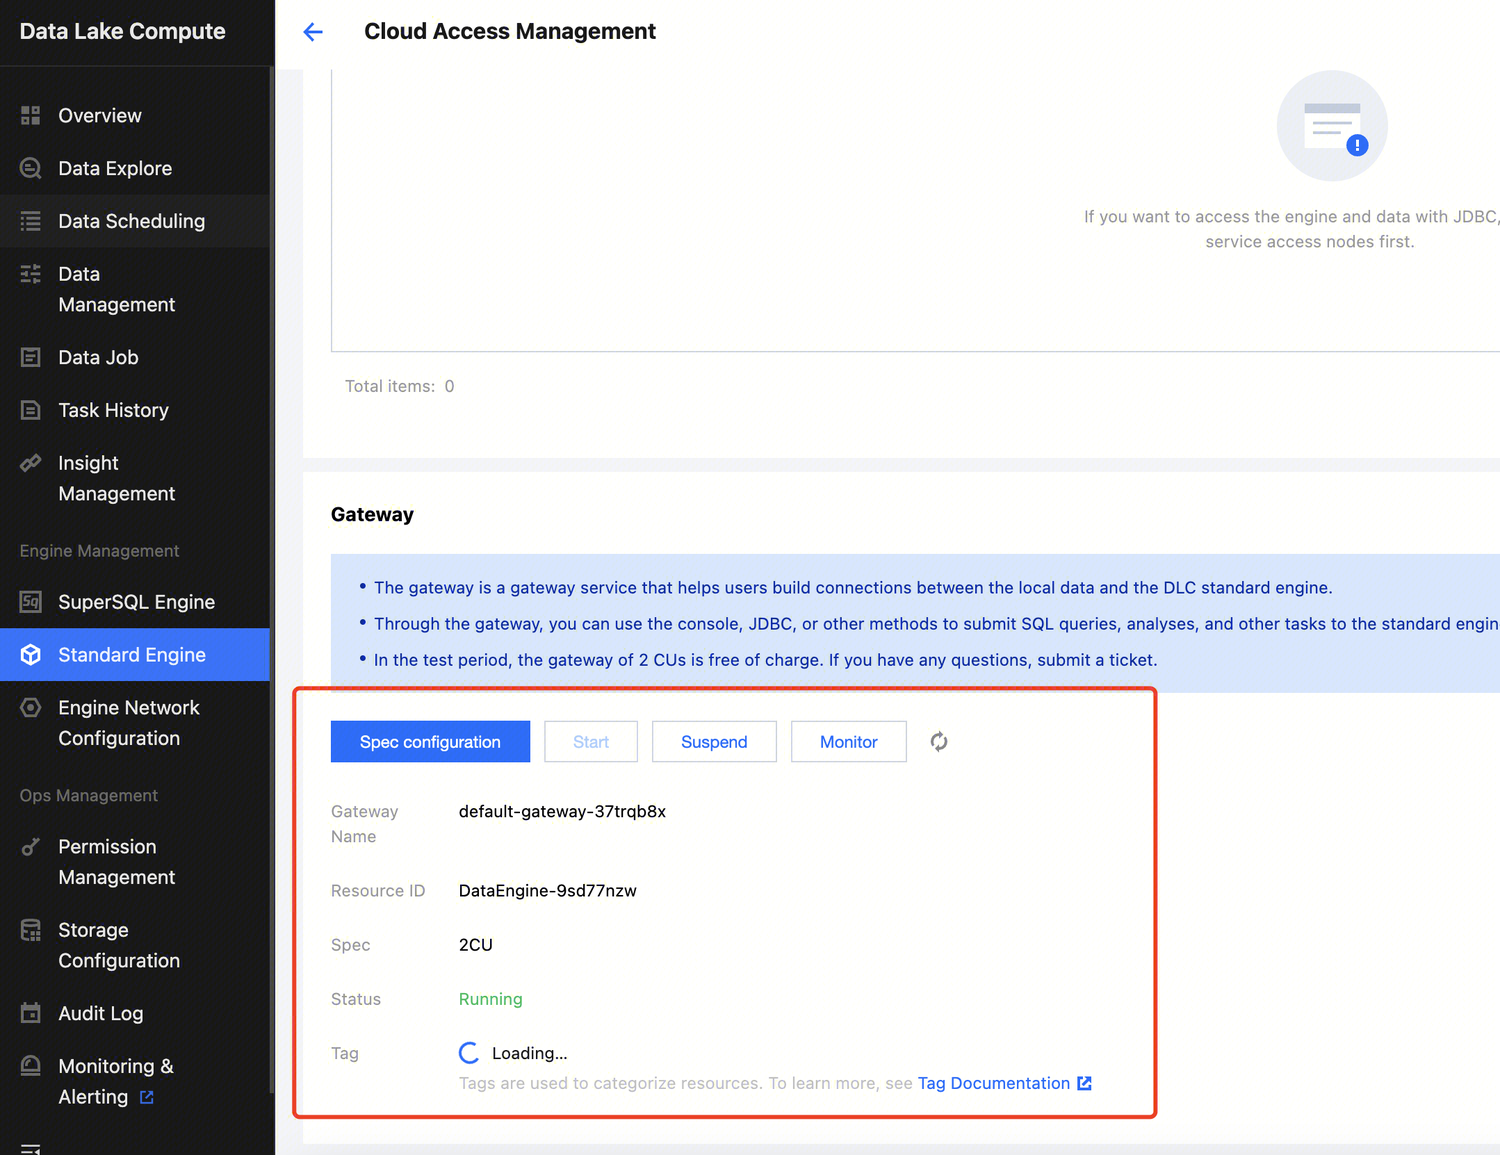Open Data Scheduling in sidebar

tap(131, 222)
